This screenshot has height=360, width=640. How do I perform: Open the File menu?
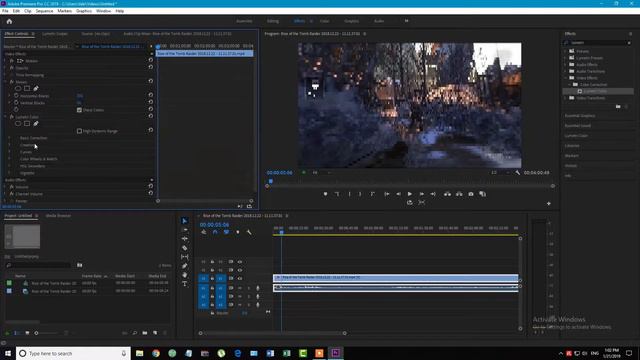pos(5,11)
